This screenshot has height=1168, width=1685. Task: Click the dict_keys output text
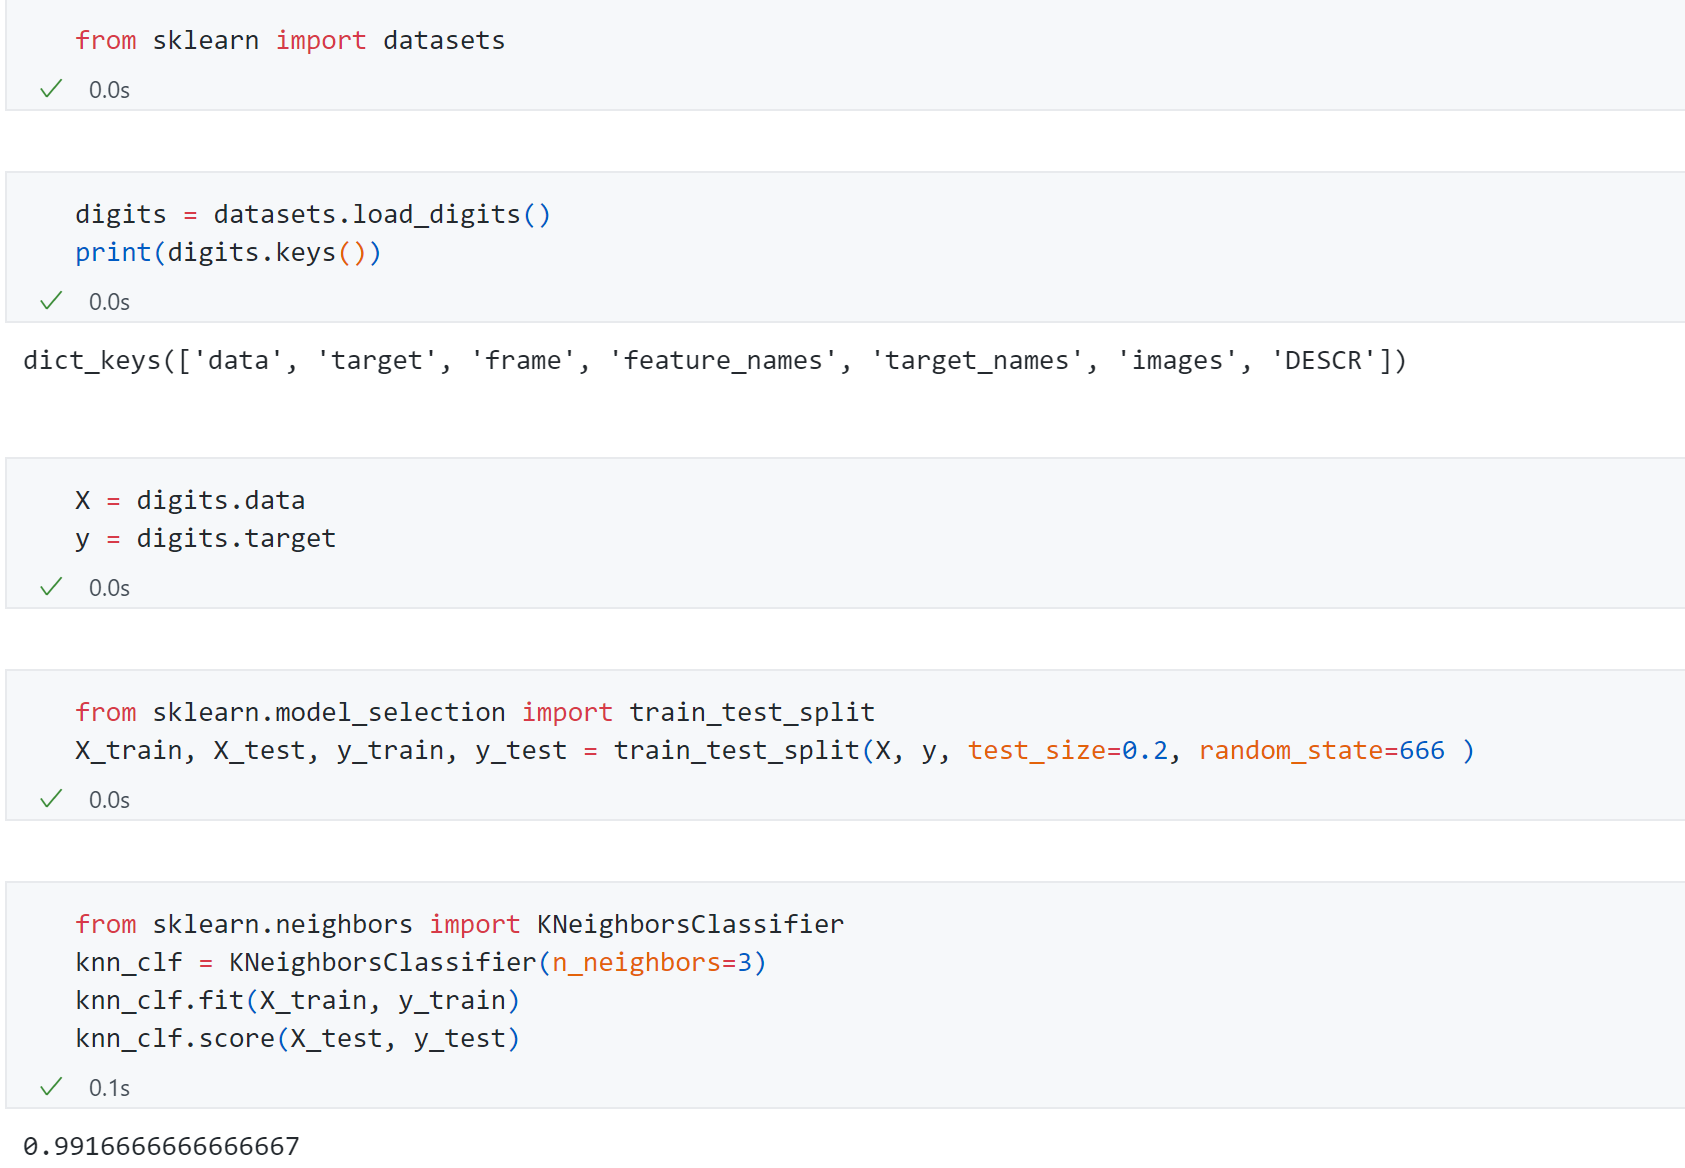click(714, 361)
